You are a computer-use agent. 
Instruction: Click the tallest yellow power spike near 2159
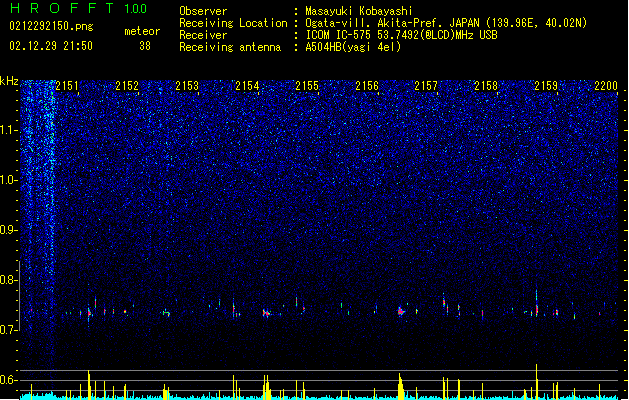[x=536, y=381]
